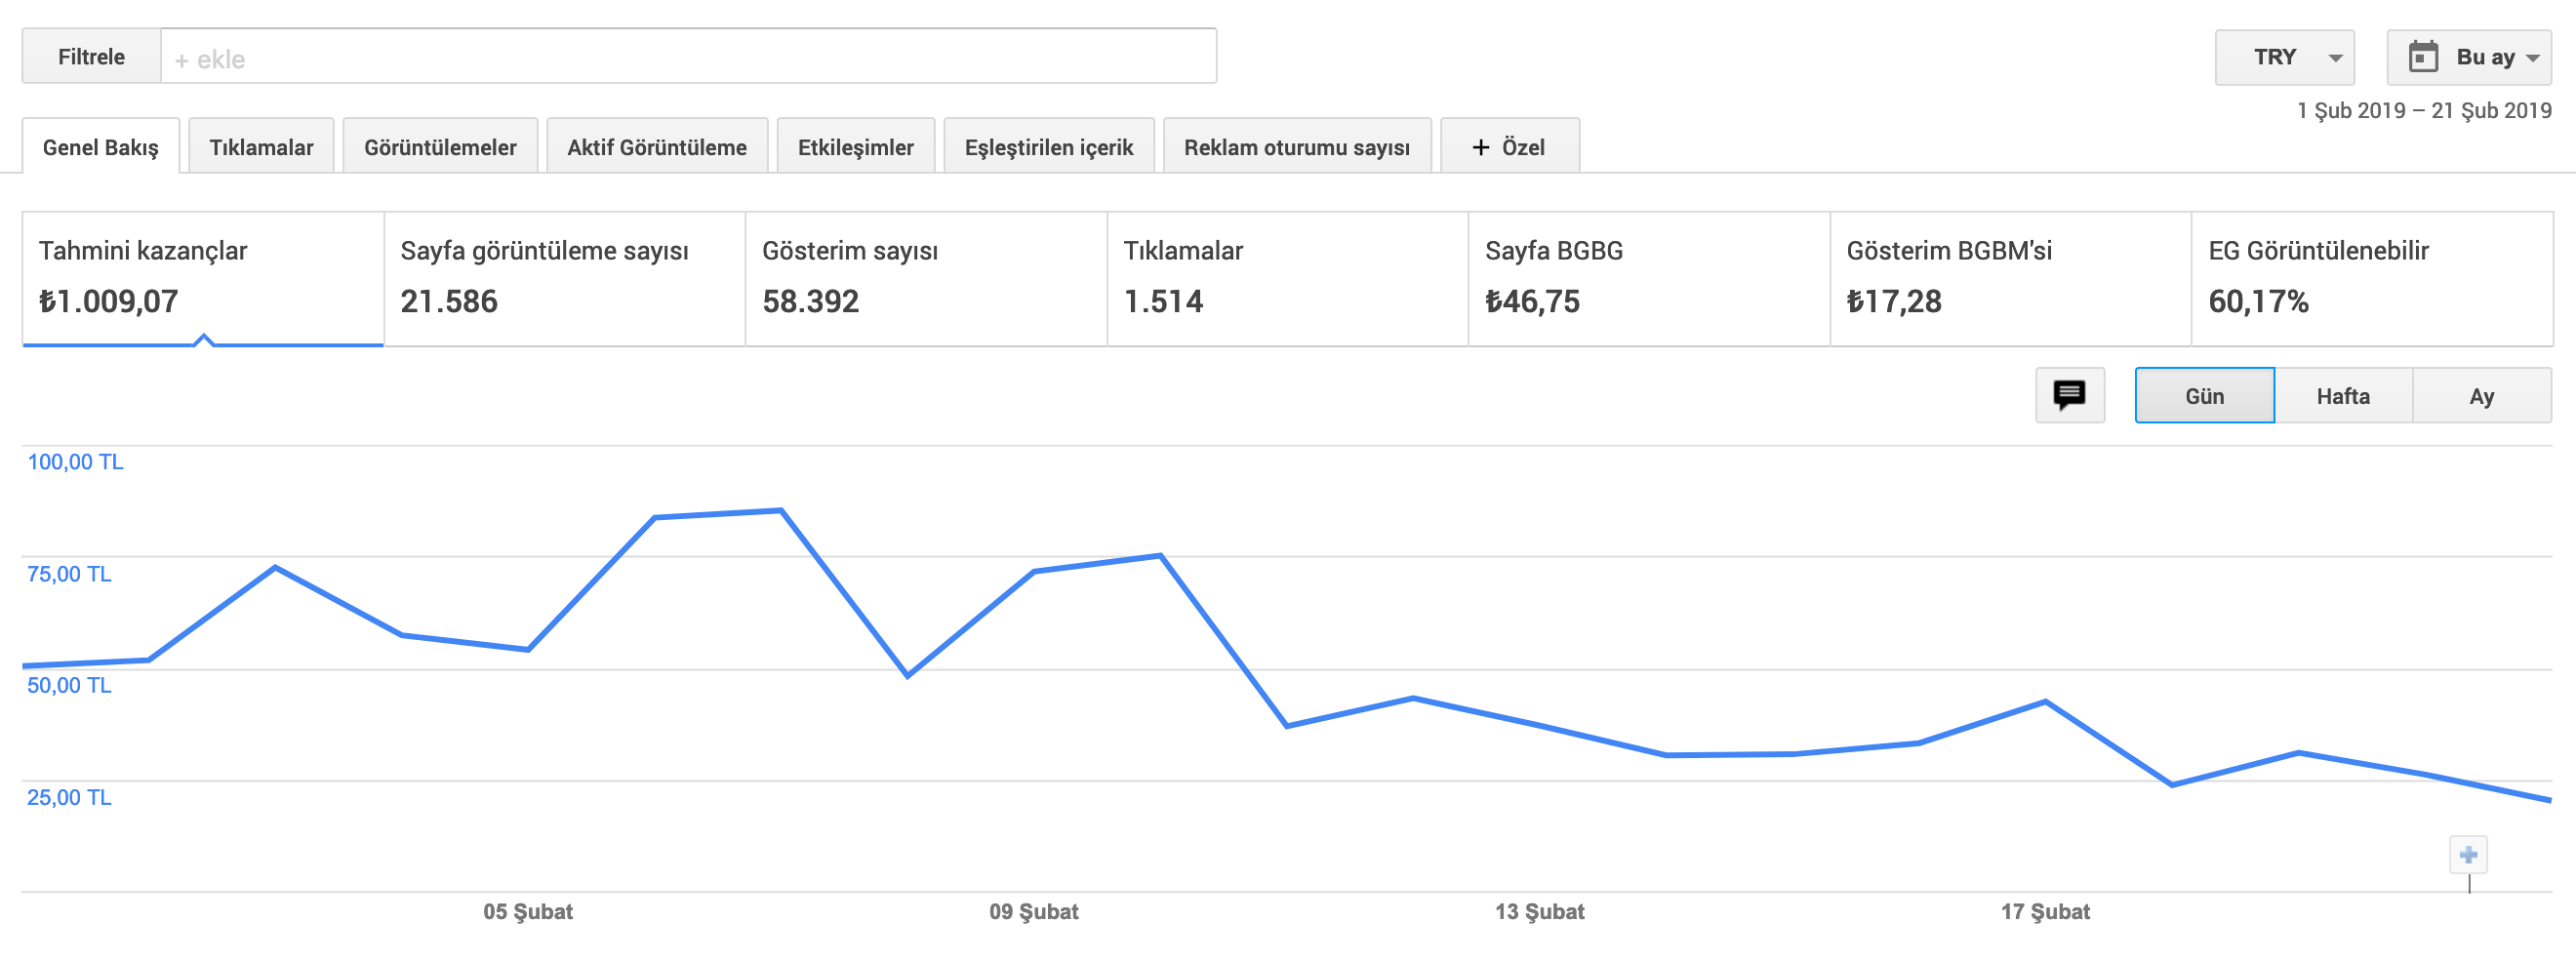
Task: Select the Tıklamalar metric card showing 1.514
Action: click(1287, 279)
